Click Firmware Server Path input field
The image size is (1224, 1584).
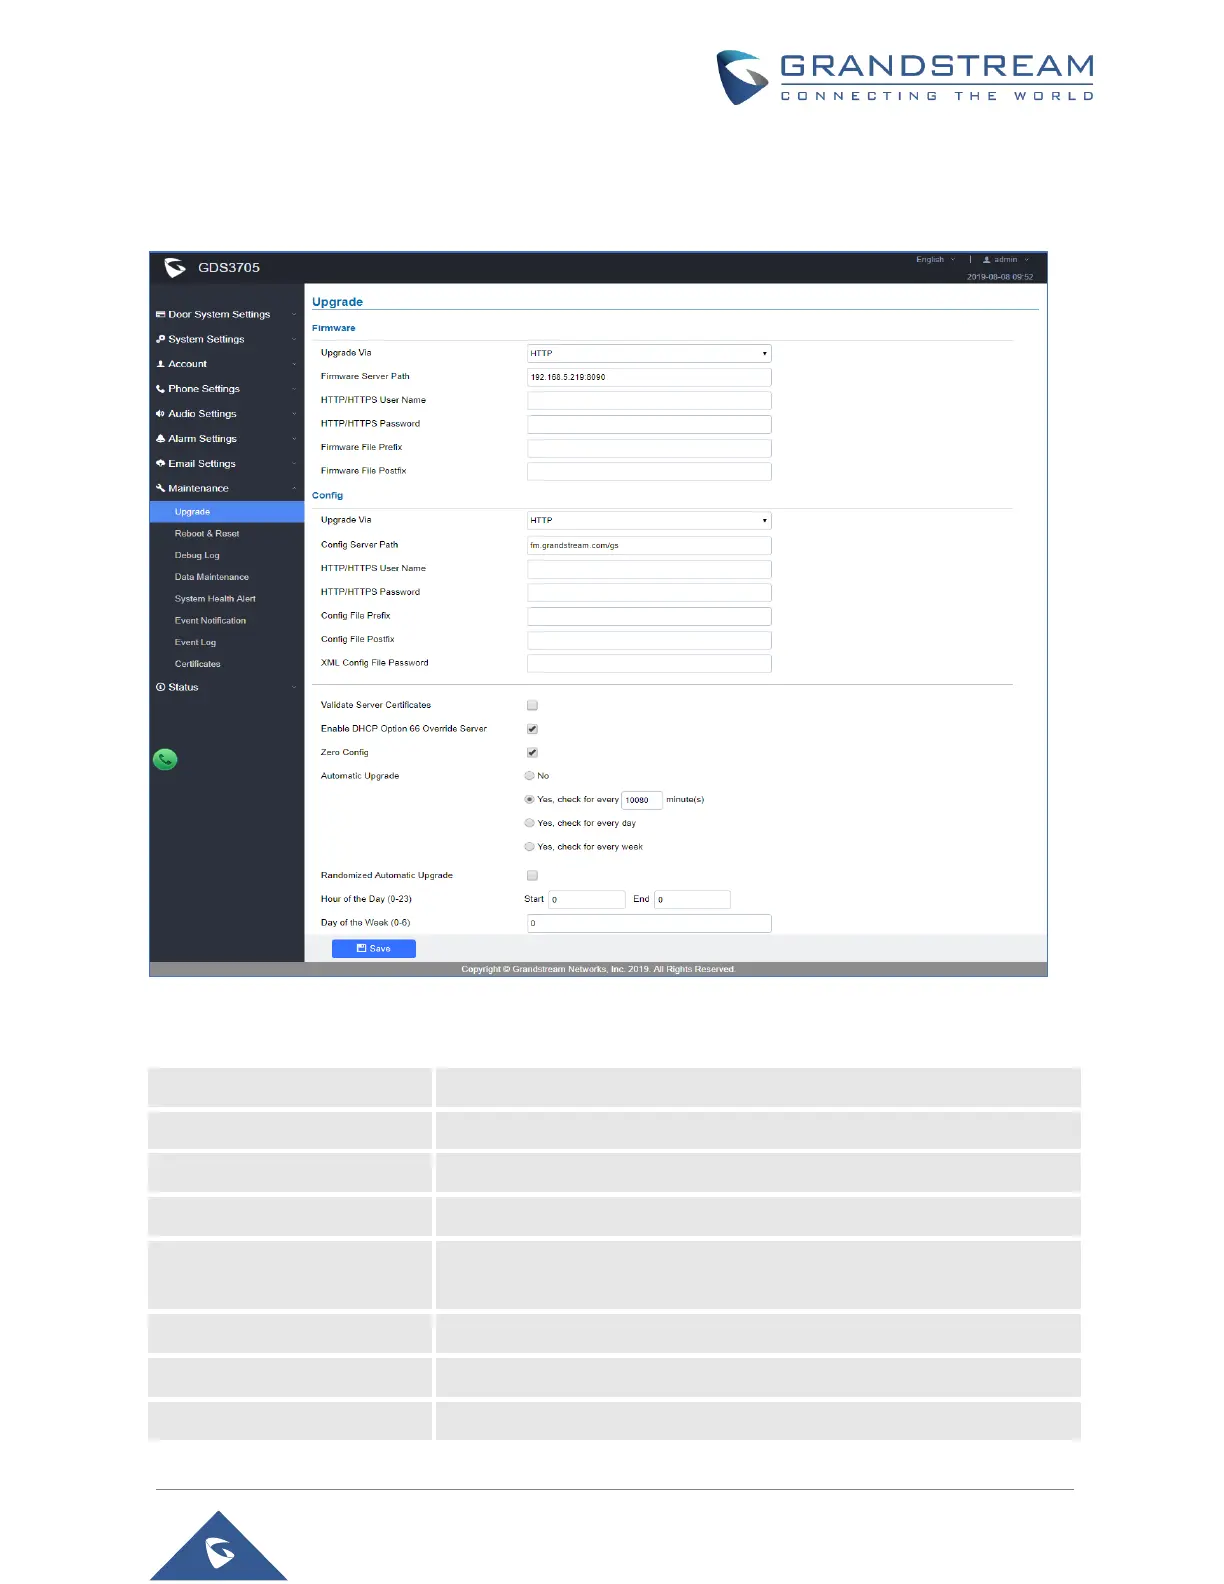(x=649, y=377)
